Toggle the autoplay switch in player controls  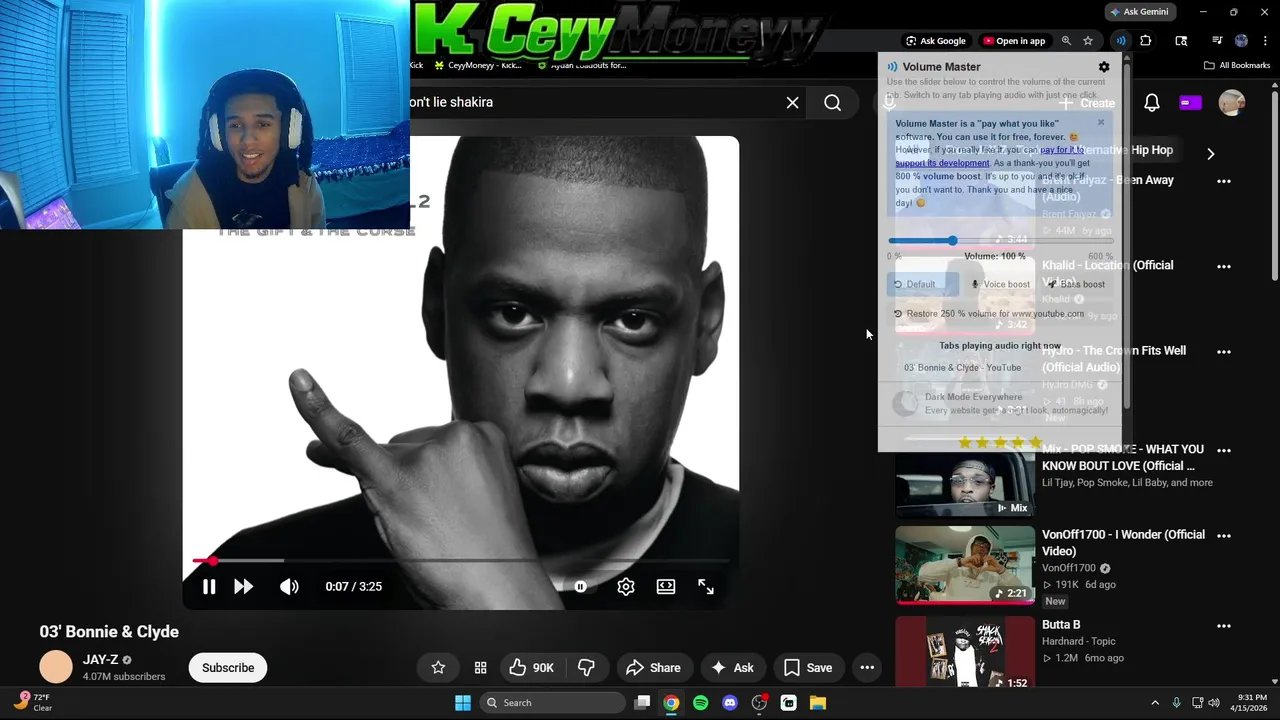click(x=580, y=587)
